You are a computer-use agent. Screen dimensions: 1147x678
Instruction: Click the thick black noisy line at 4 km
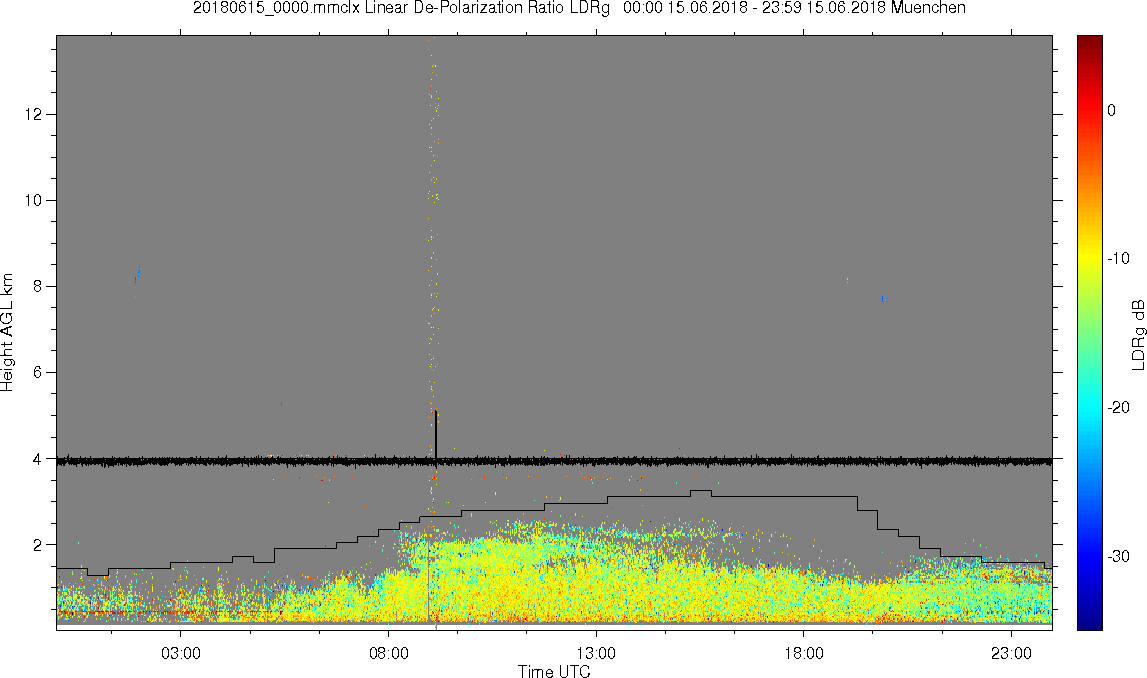pyautogui.click(x=554, y=462)
